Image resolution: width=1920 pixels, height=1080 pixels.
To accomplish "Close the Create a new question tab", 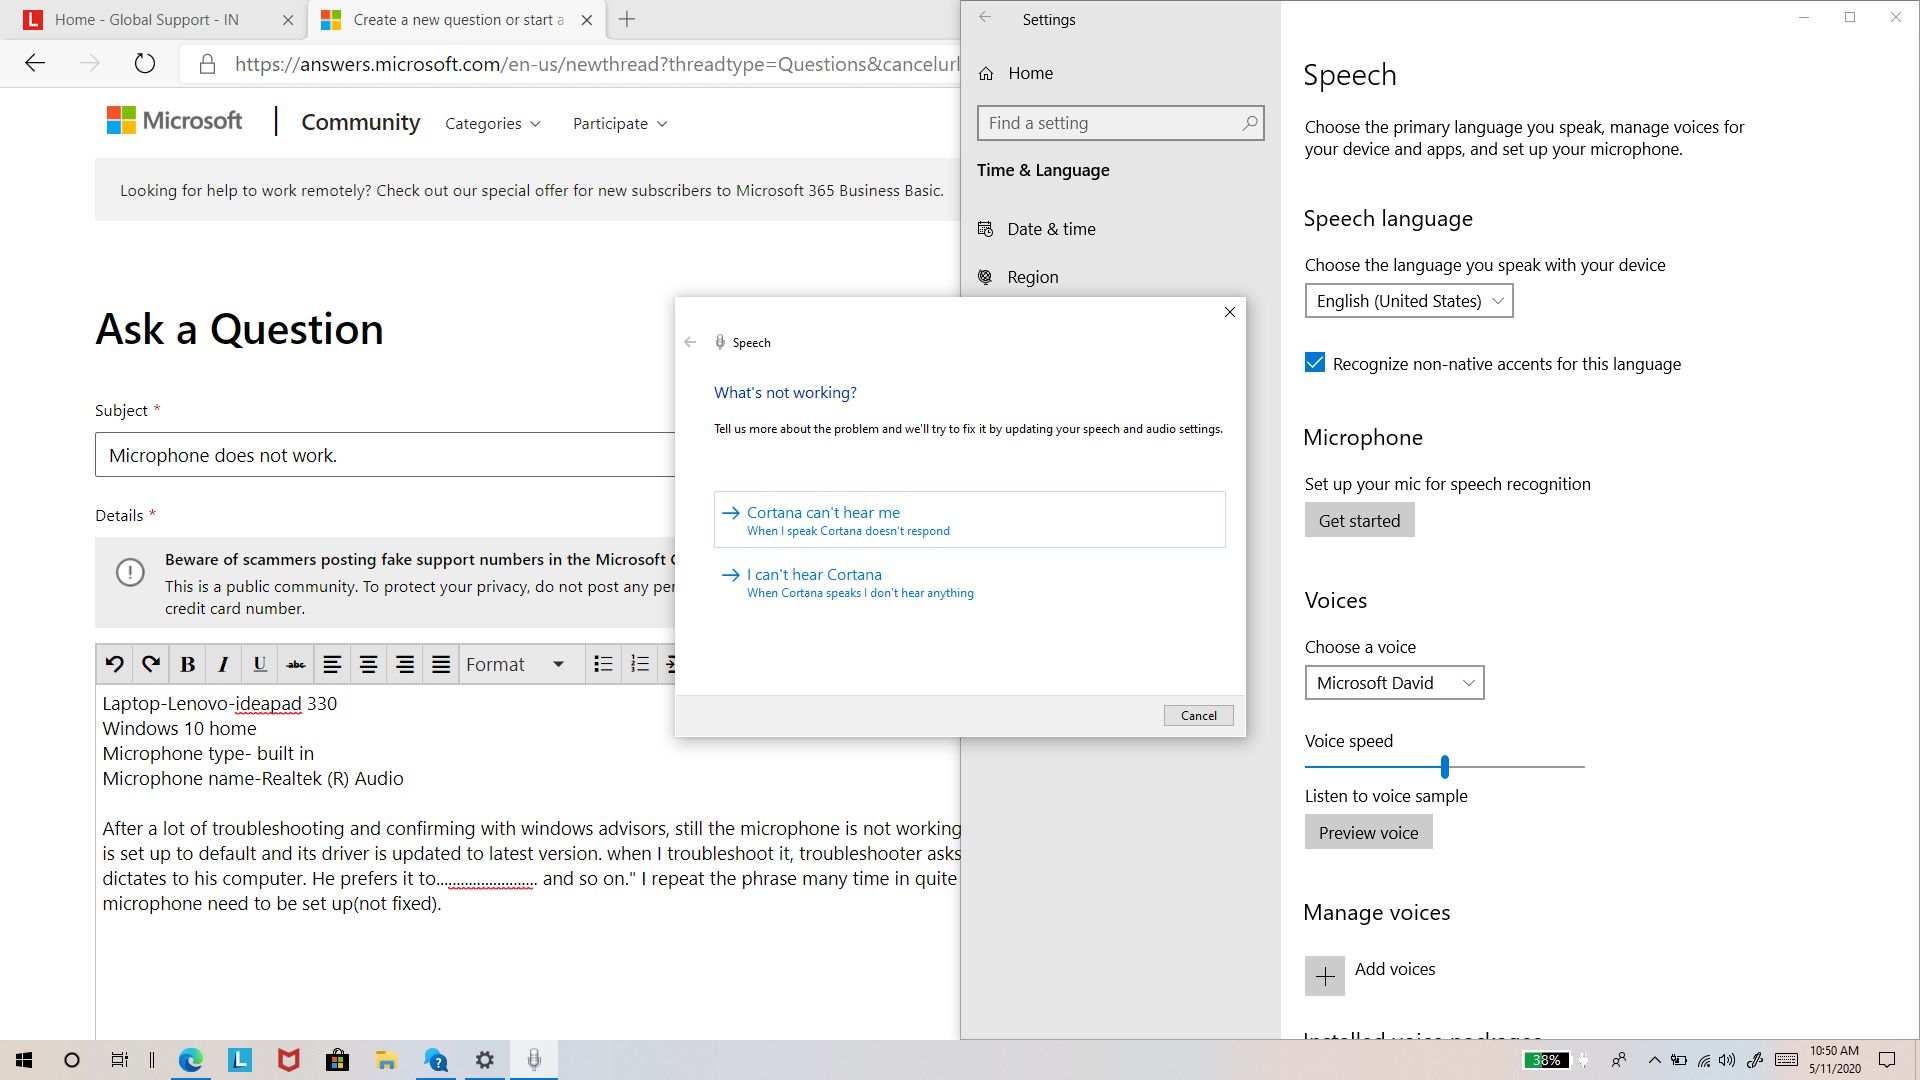I will click(x=587, y=20).
